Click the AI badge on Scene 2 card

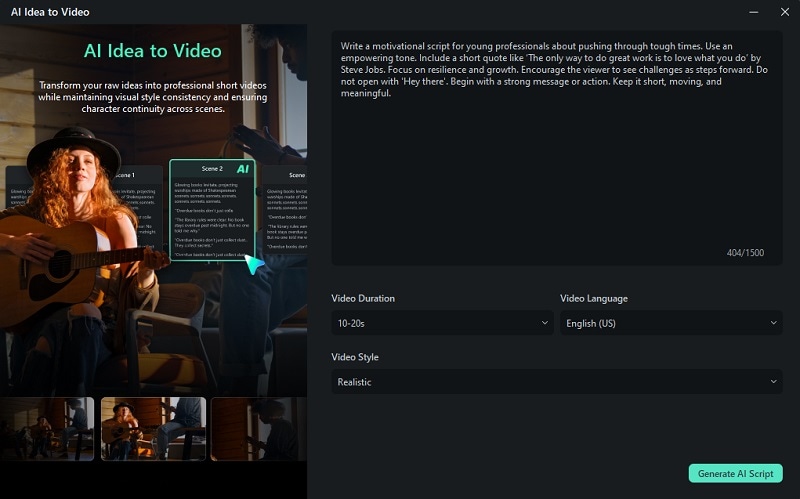click(243, 169)
